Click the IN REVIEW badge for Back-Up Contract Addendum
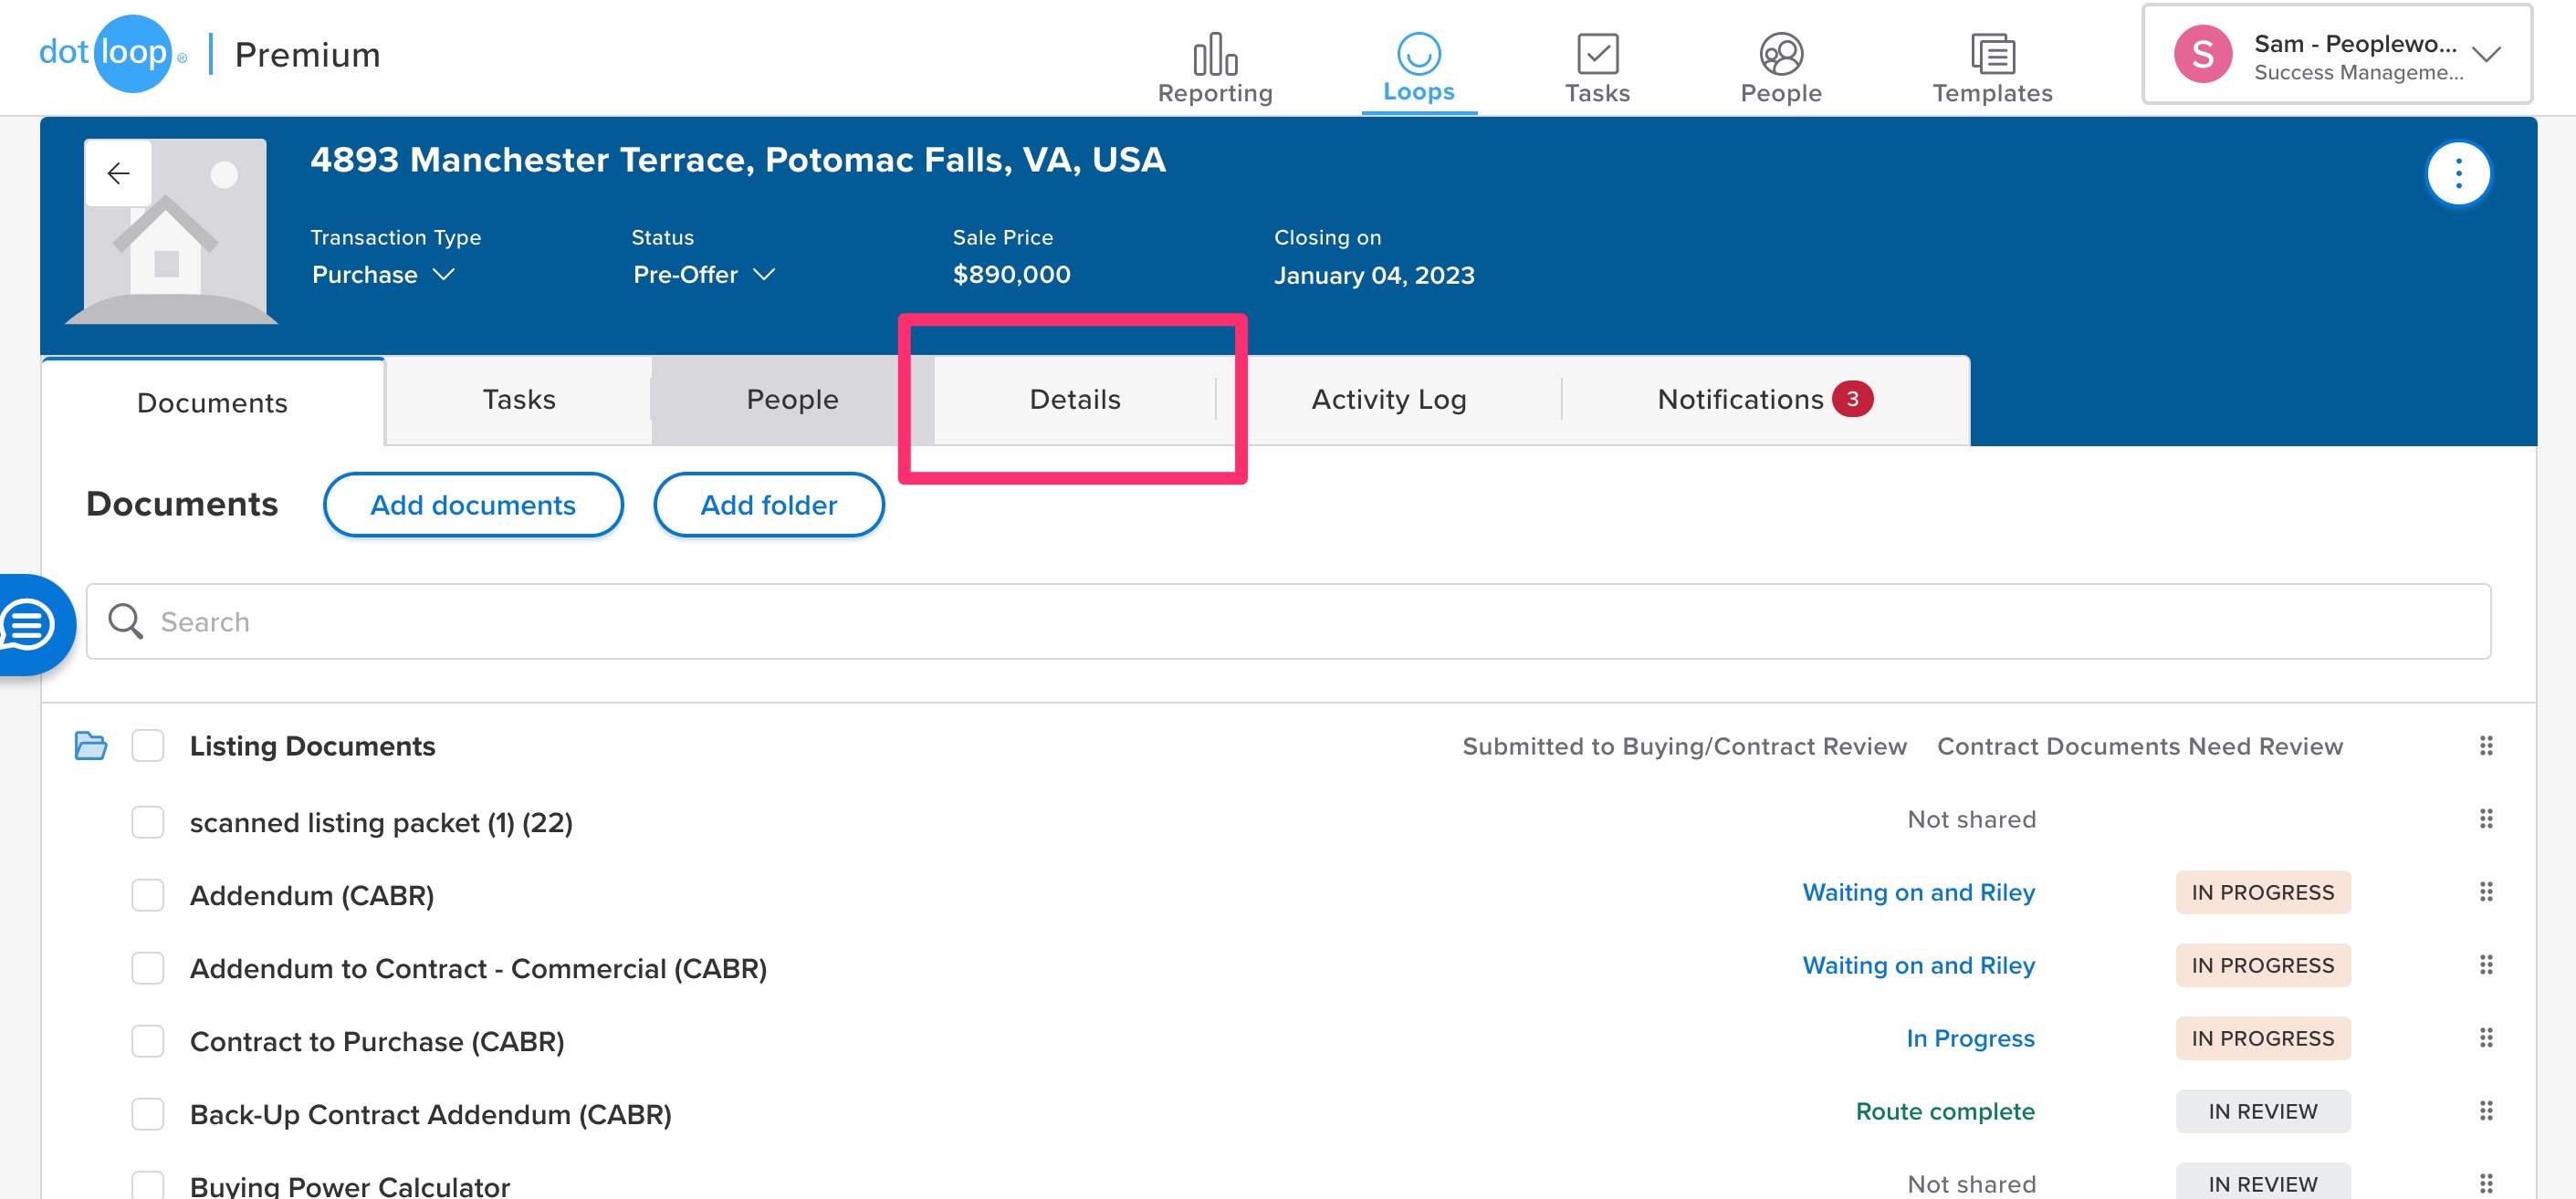Image resolution: width=2576 pixels, height=1199 pixels. click(2262, 1111)
